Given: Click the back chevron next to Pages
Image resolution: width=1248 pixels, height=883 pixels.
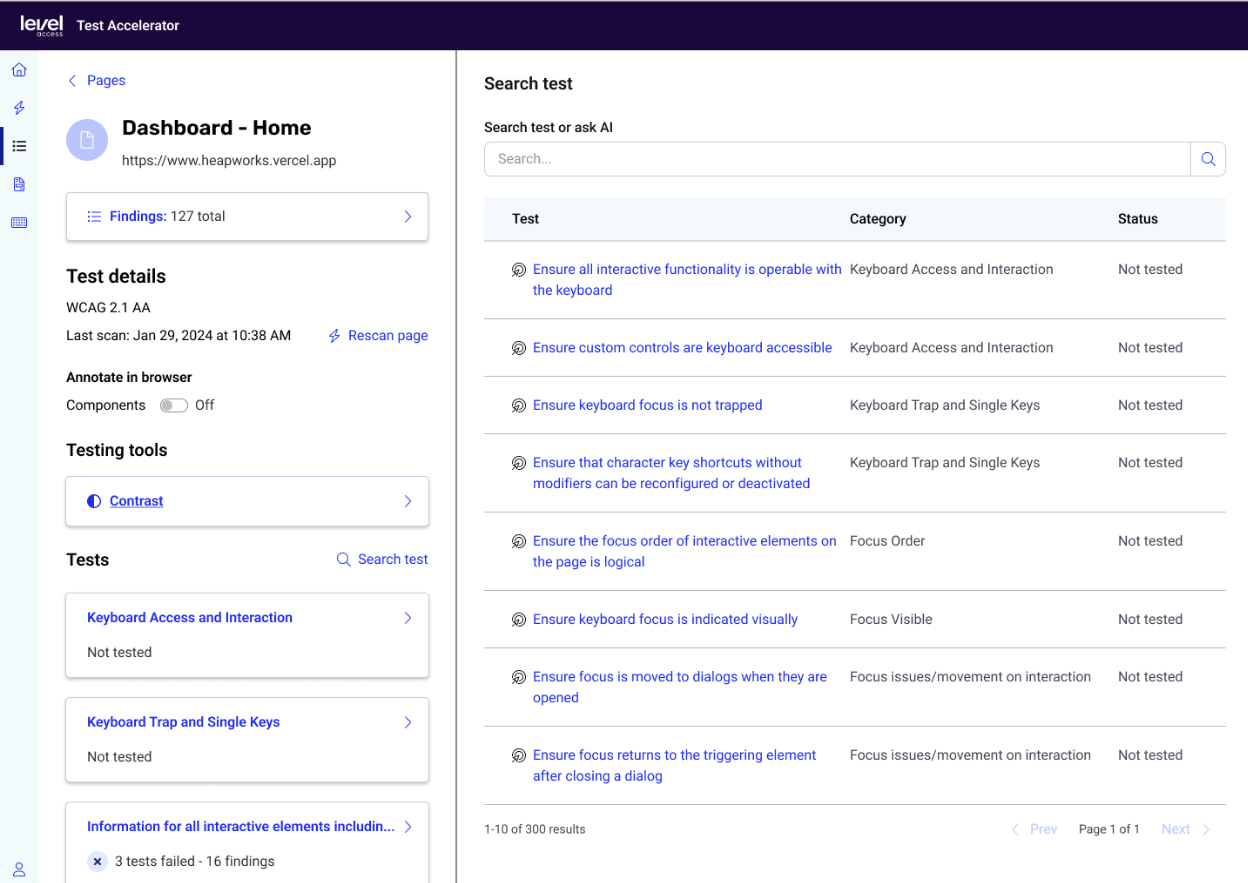Looking at the screenshot, I should (72, 81).
